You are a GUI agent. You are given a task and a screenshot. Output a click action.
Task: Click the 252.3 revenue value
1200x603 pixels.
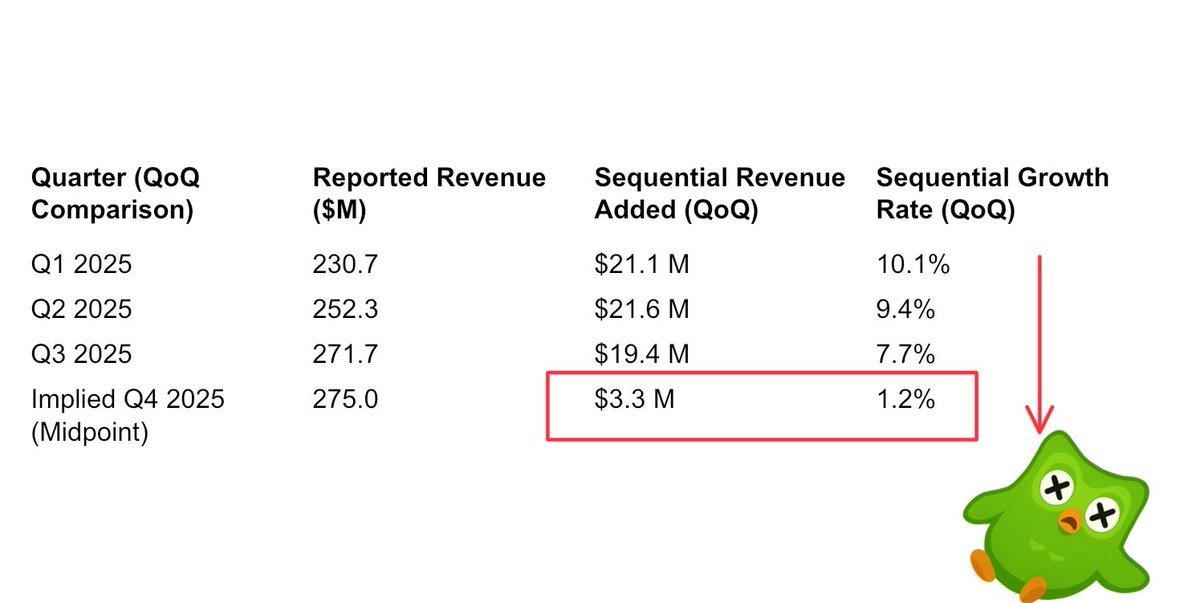(x=345, y=310)
